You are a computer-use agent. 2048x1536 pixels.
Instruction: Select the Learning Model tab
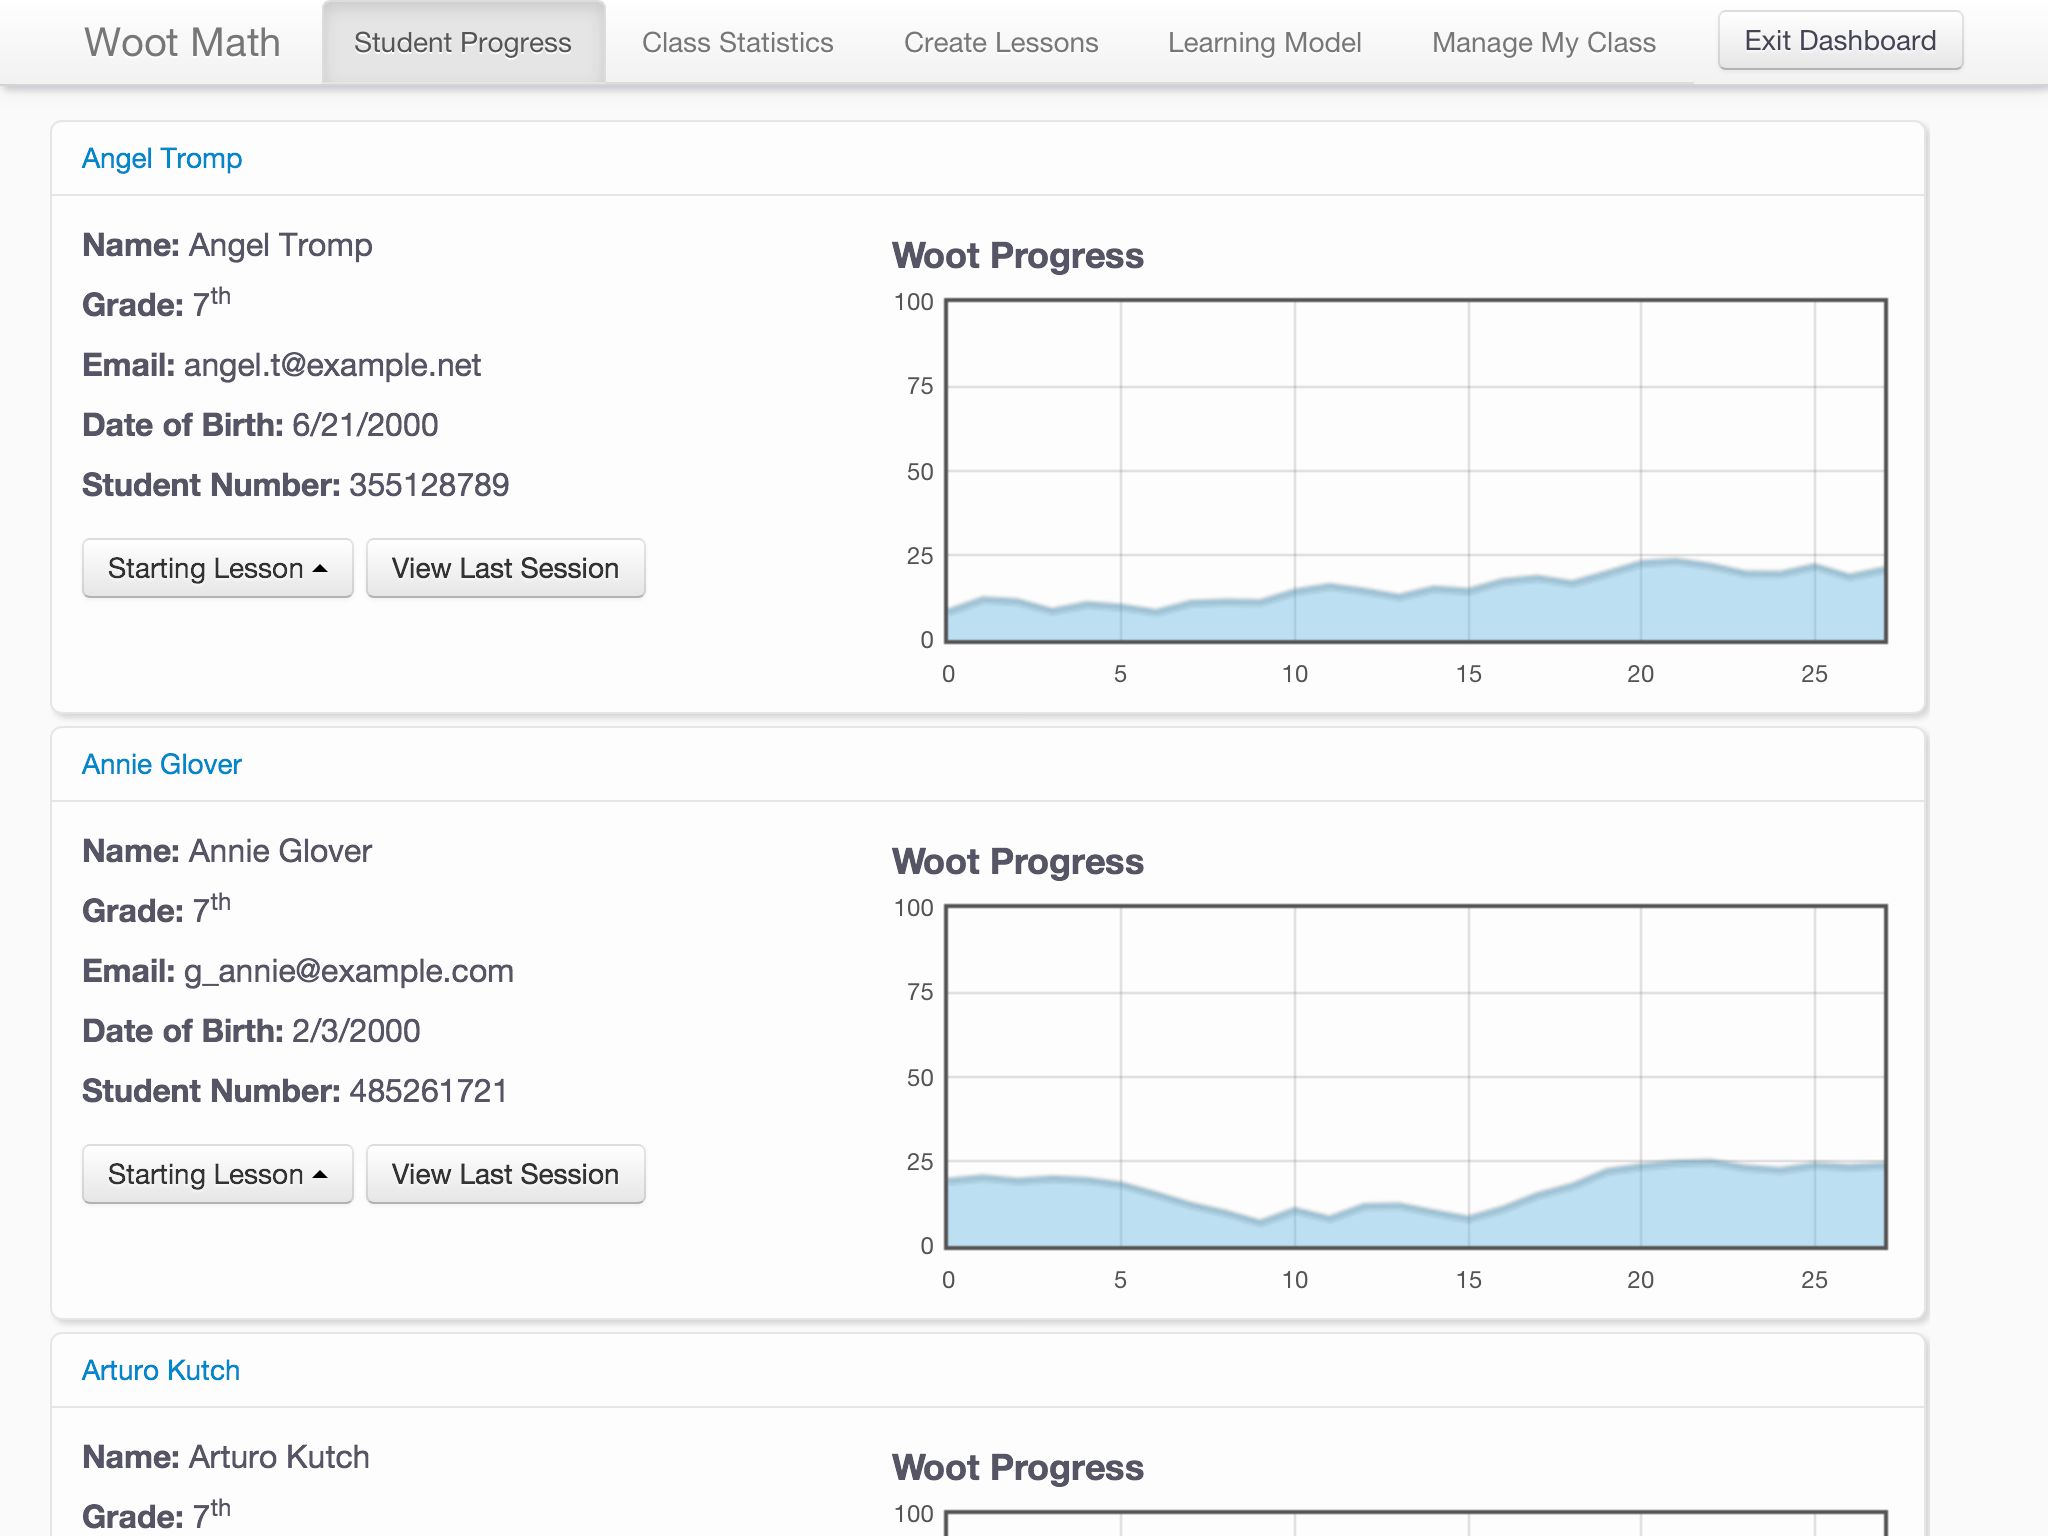pos(1264,42)
